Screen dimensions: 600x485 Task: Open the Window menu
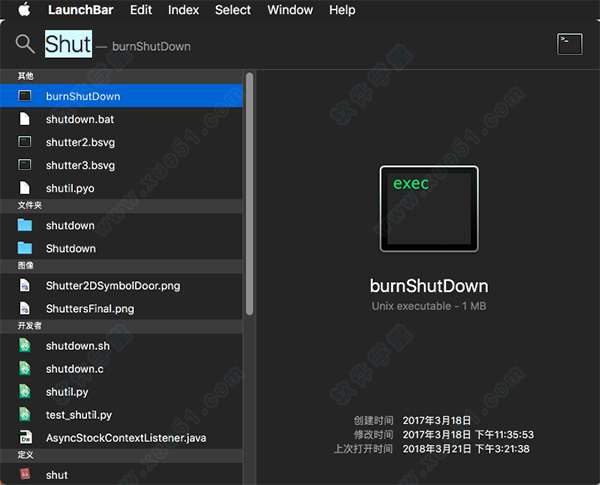pyautogui.click(x=290, y=10)
